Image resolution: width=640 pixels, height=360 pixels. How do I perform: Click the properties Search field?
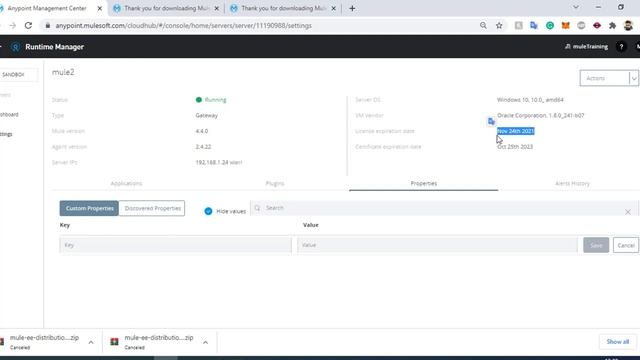coord(443,208)
